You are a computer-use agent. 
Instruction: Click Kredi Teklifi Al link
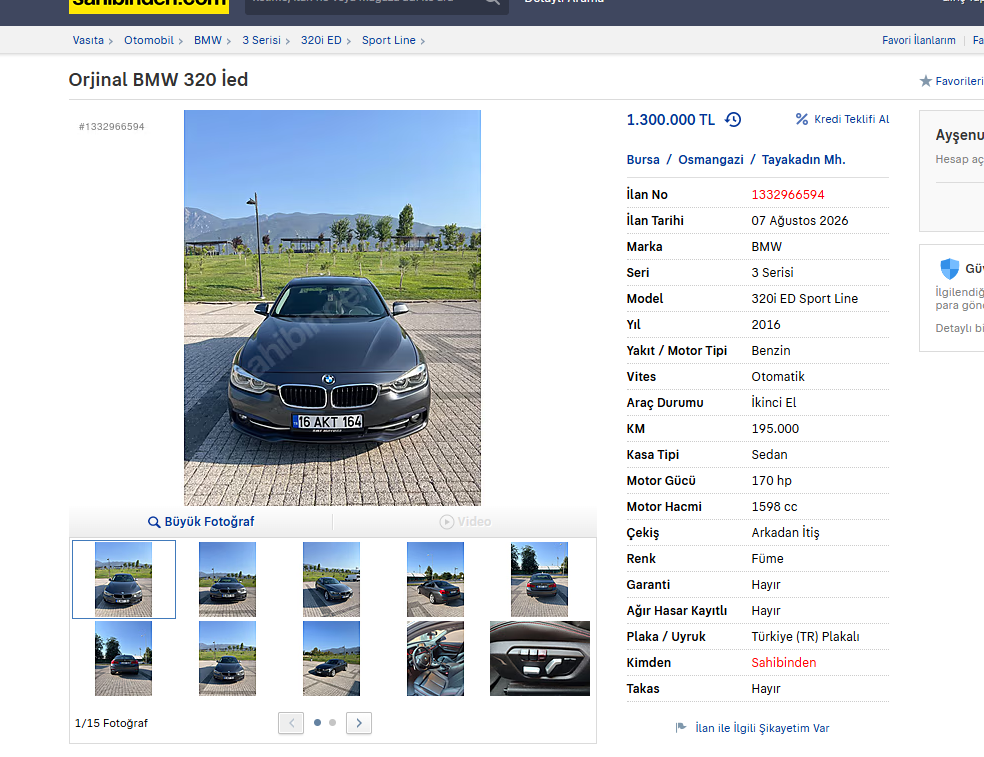tap(852, 119)
